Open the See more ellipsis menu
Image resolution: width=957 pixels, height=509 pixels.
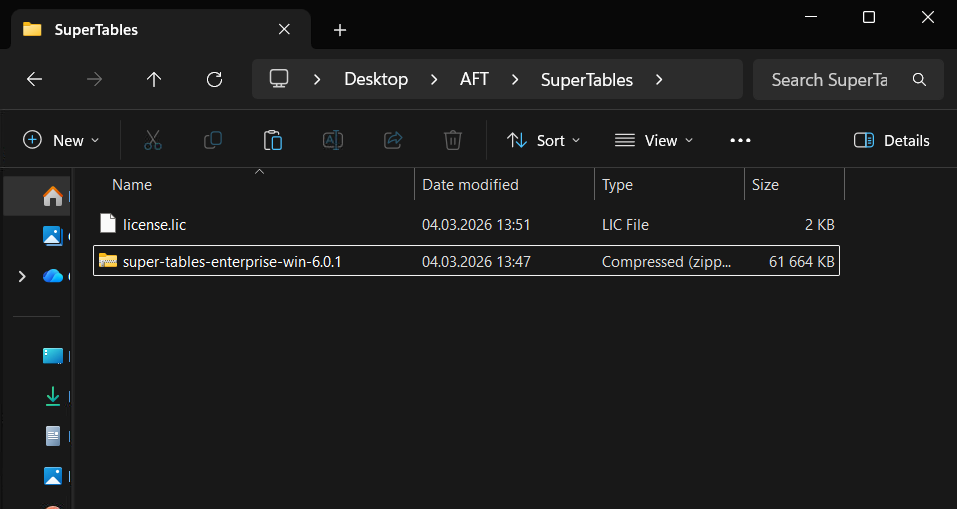point(740,140)
